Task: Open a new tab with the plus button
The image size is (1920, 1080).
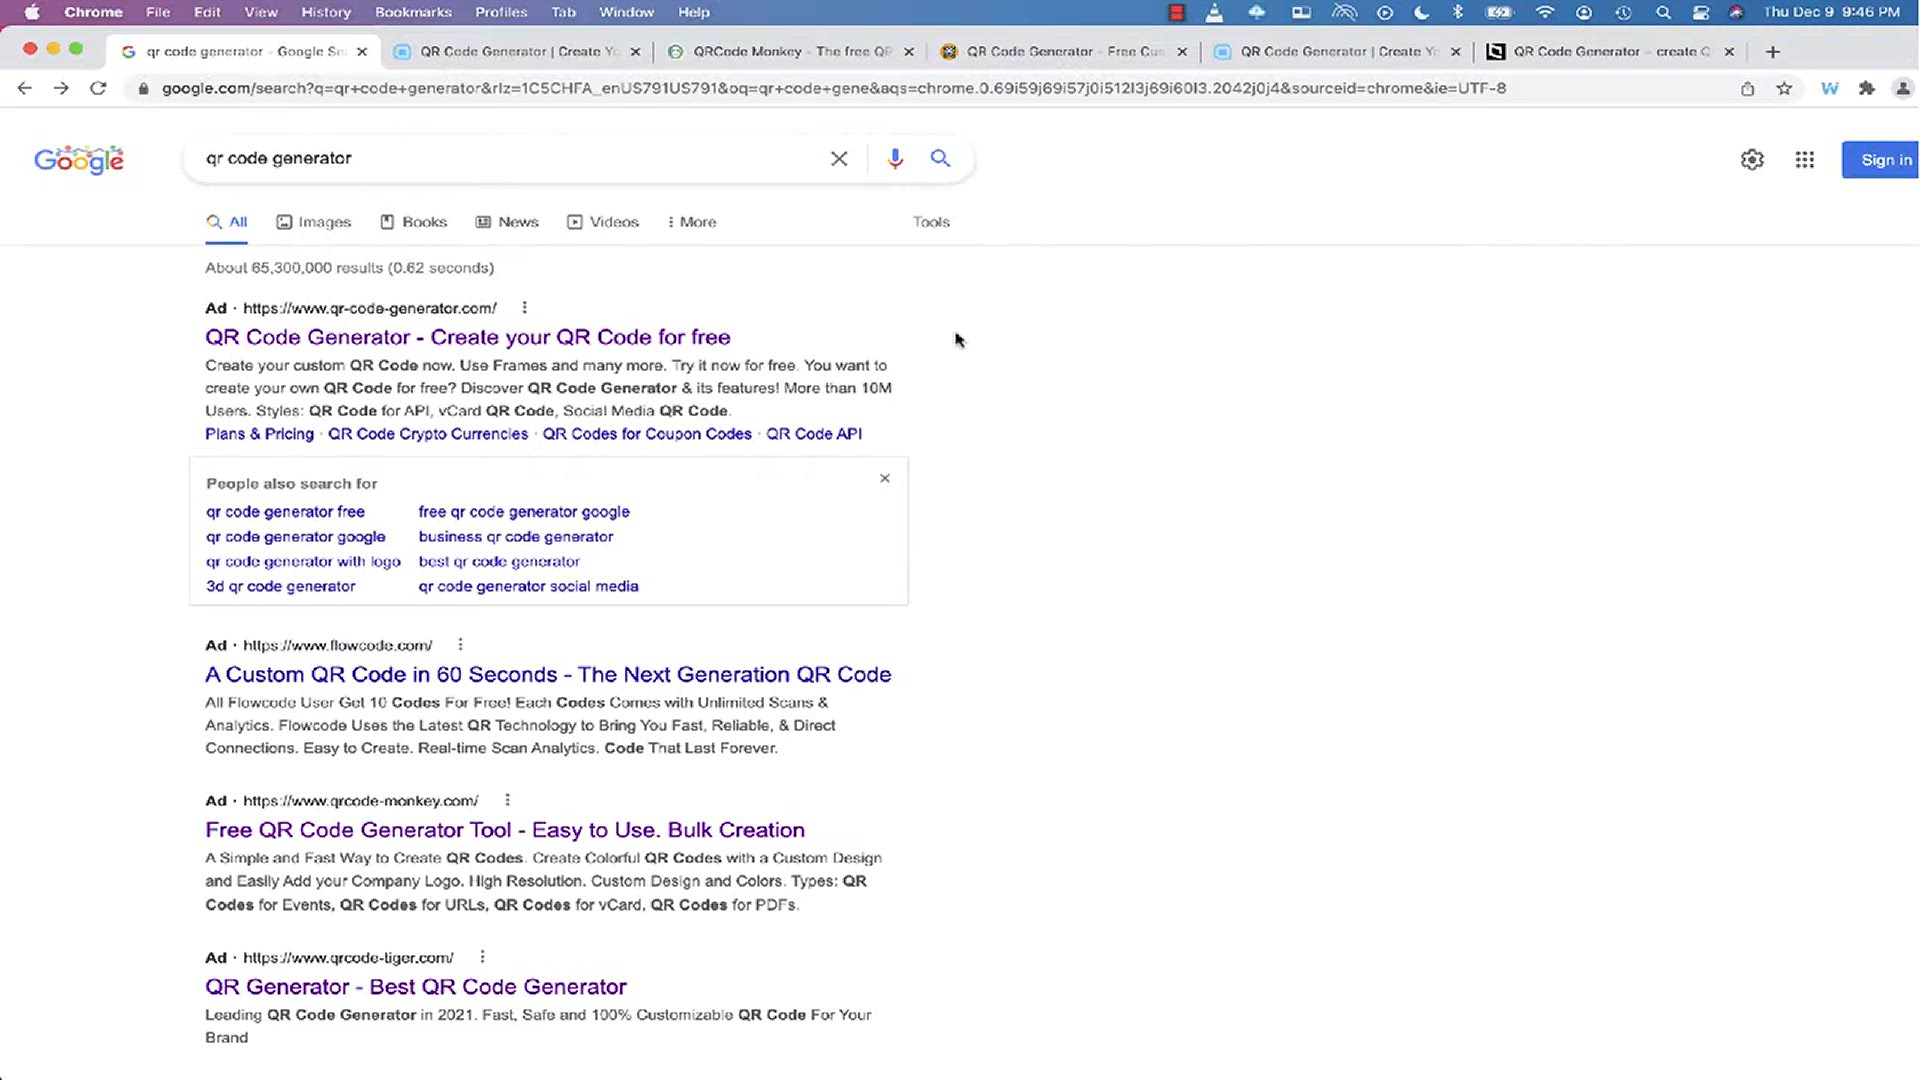Action: pos(1772,51)
